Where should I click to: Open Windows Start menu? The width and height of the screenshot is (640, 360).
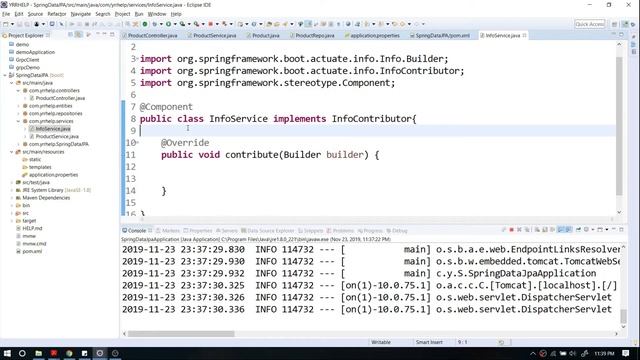pyautogui.click(x=7, y=353)
